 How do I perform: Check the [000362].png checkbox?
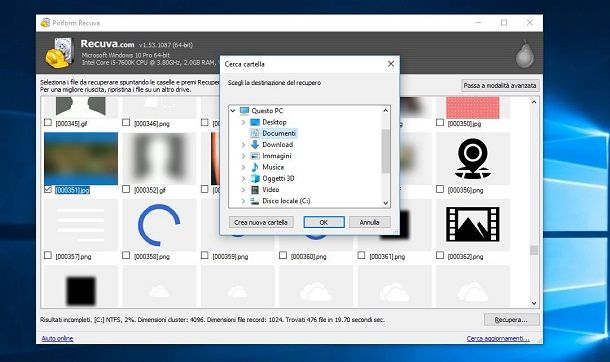pos(440,255)
